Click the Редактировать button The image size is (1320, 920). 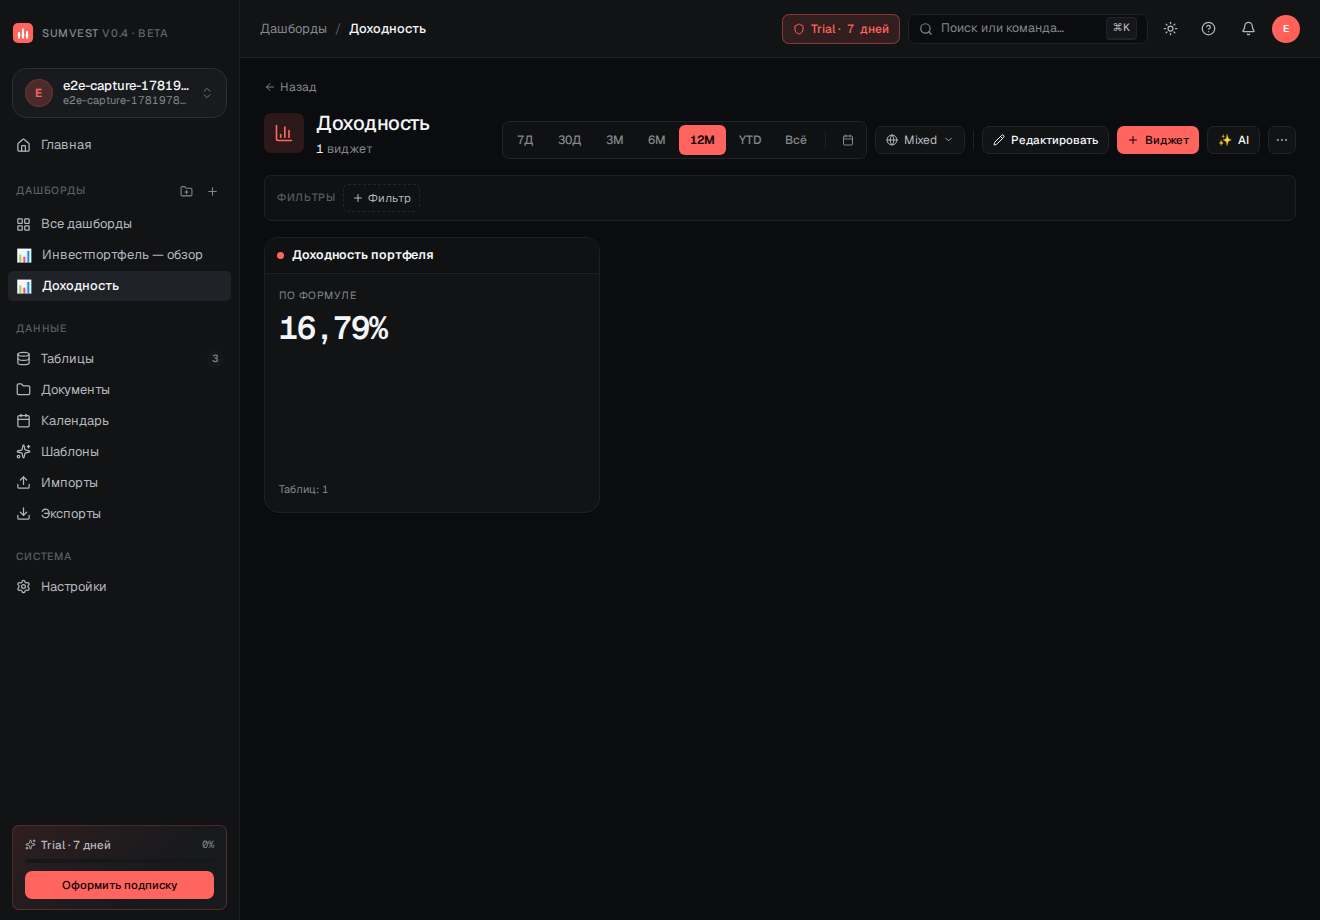(1045, 140)
